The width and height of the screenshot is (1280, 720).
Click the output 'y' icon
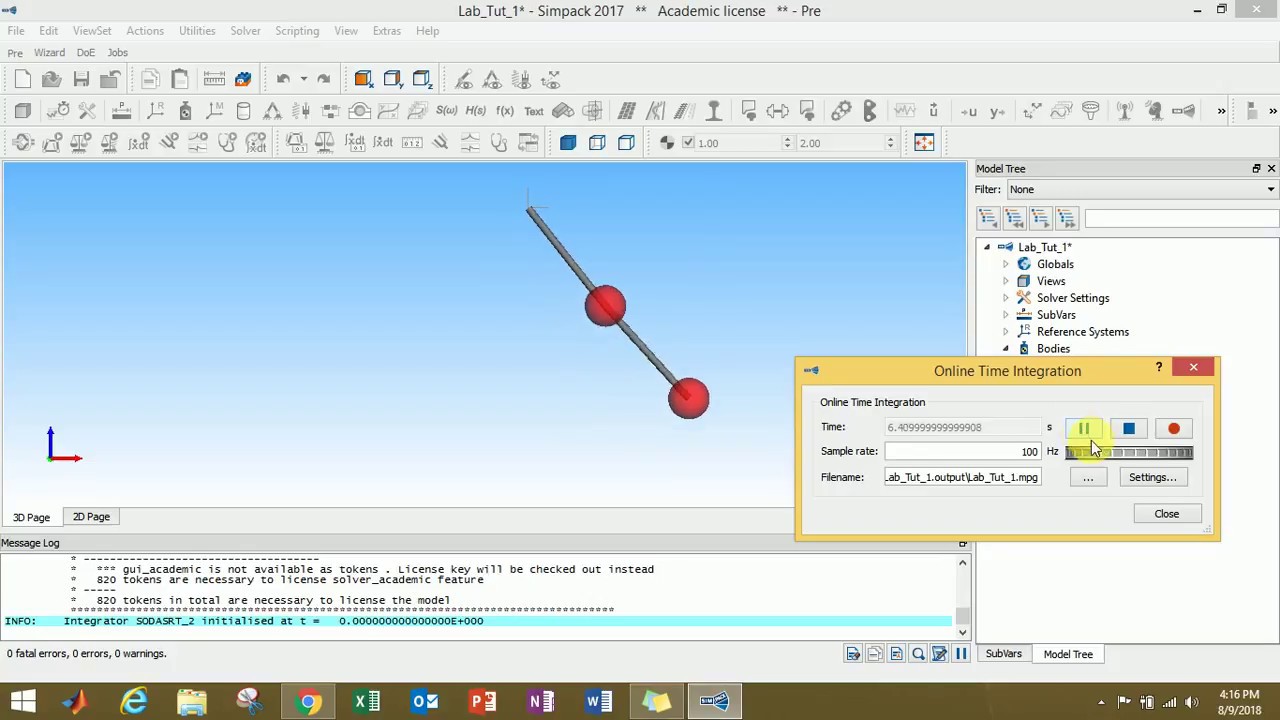tap(997, 111)
